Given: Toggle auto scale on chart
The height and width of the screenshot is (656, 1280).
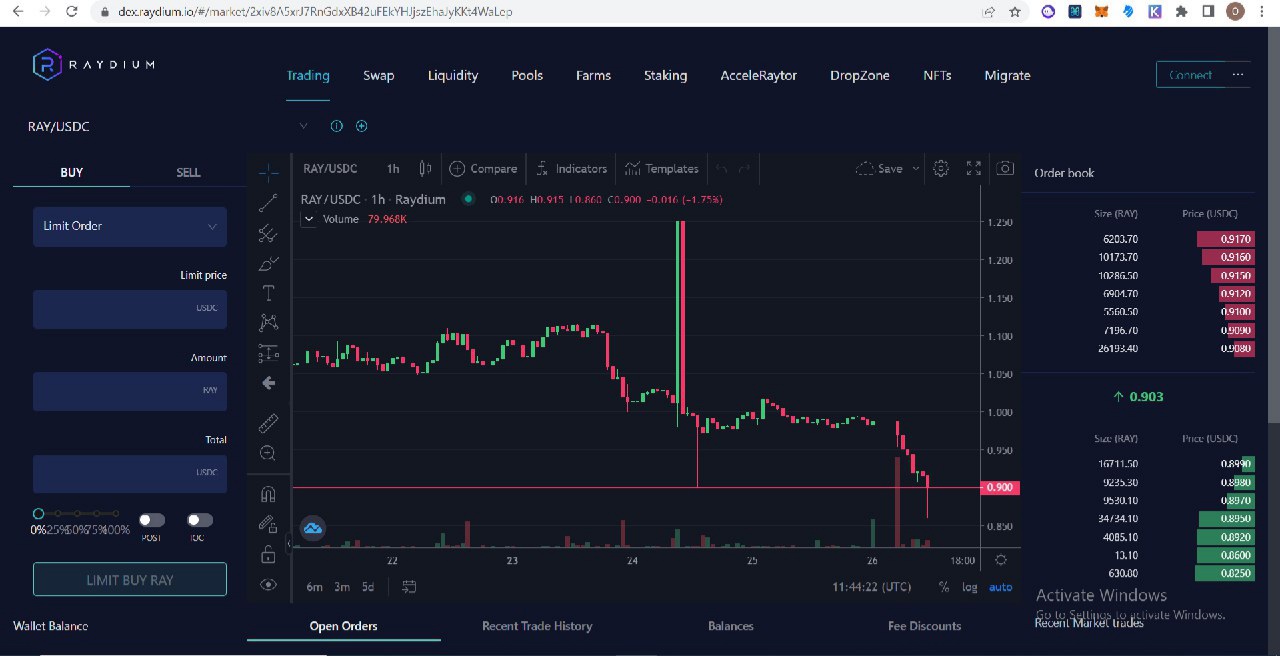Looking at the screenshot, I should coord(1000,587).
